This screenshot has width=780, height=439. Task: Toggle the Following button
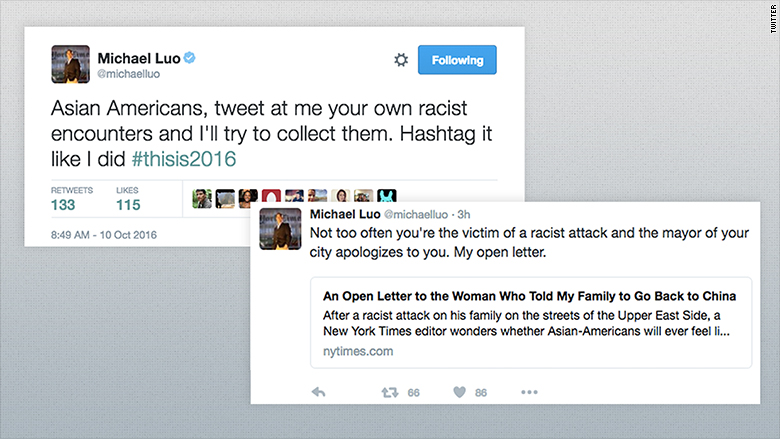pos(457,60)
